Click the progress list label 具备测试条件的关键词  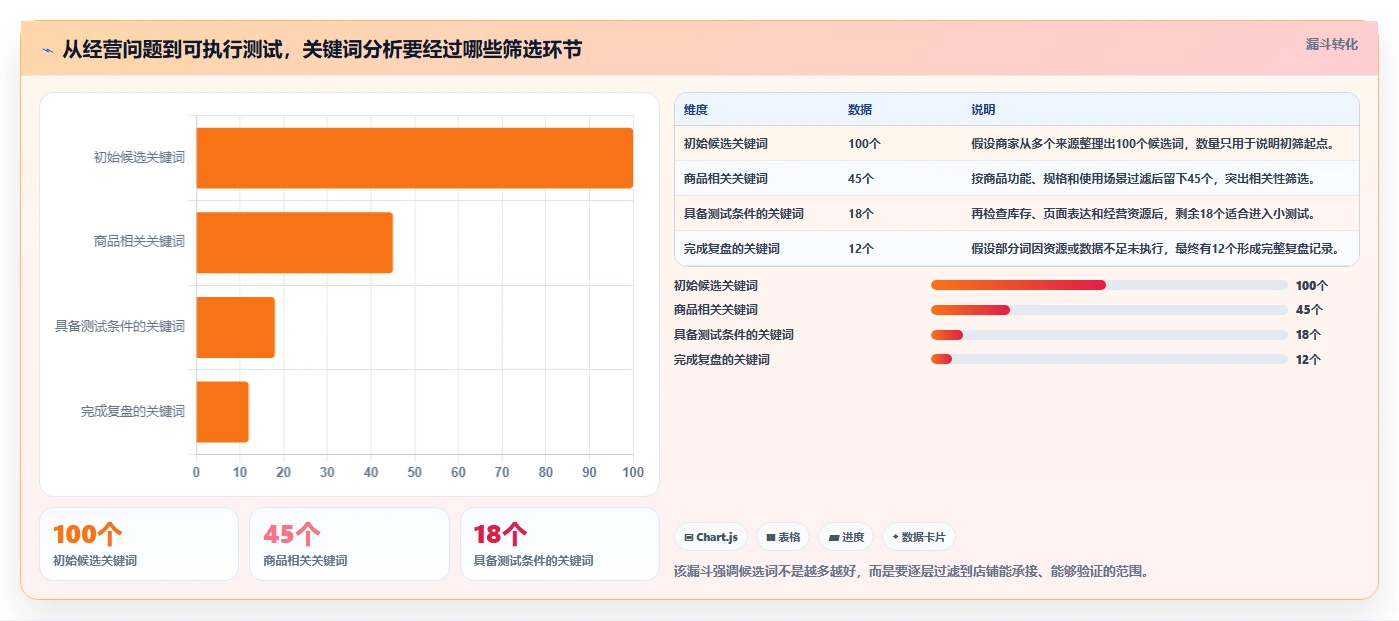tap(734, 335)
